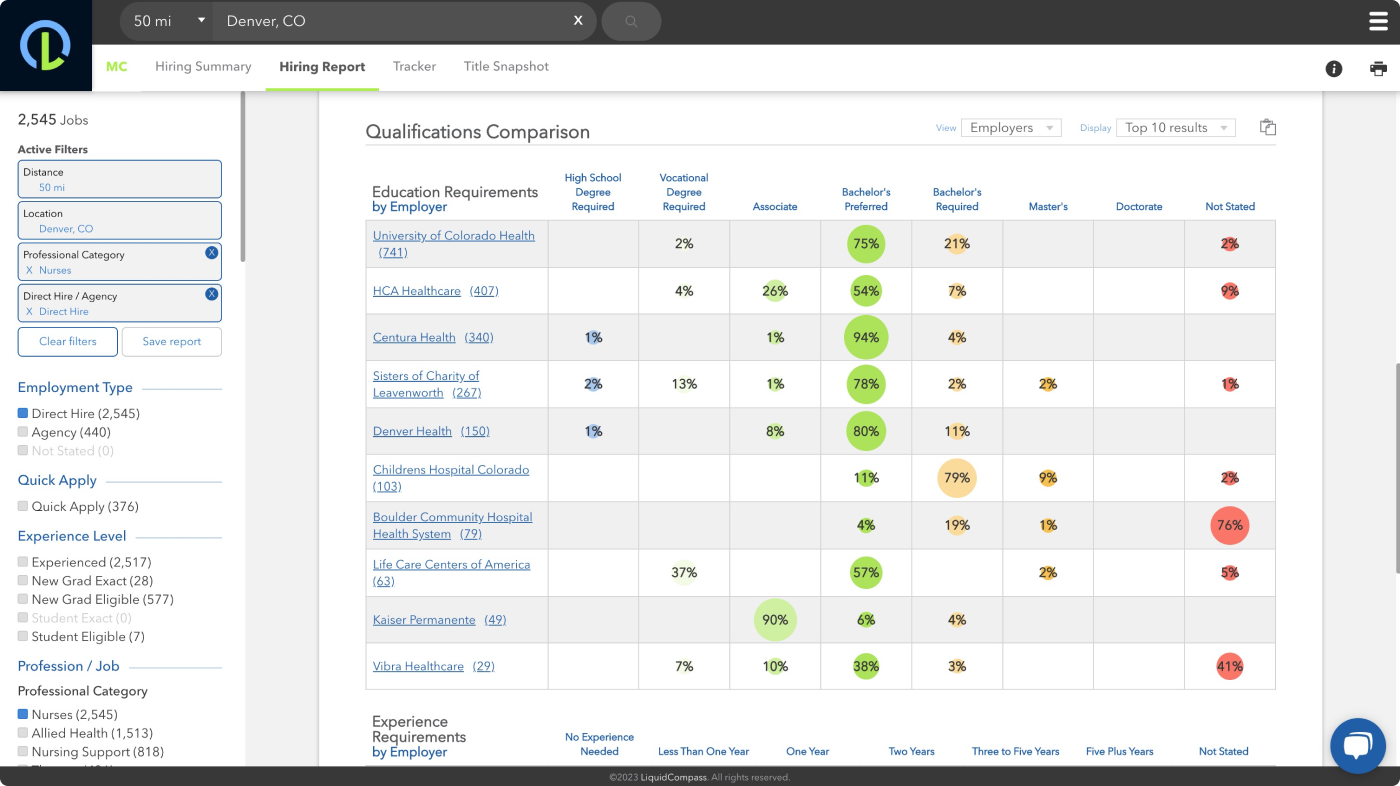Click the print icon
The height and width of the screenshot is (786, 1400).
[1379, 68]
